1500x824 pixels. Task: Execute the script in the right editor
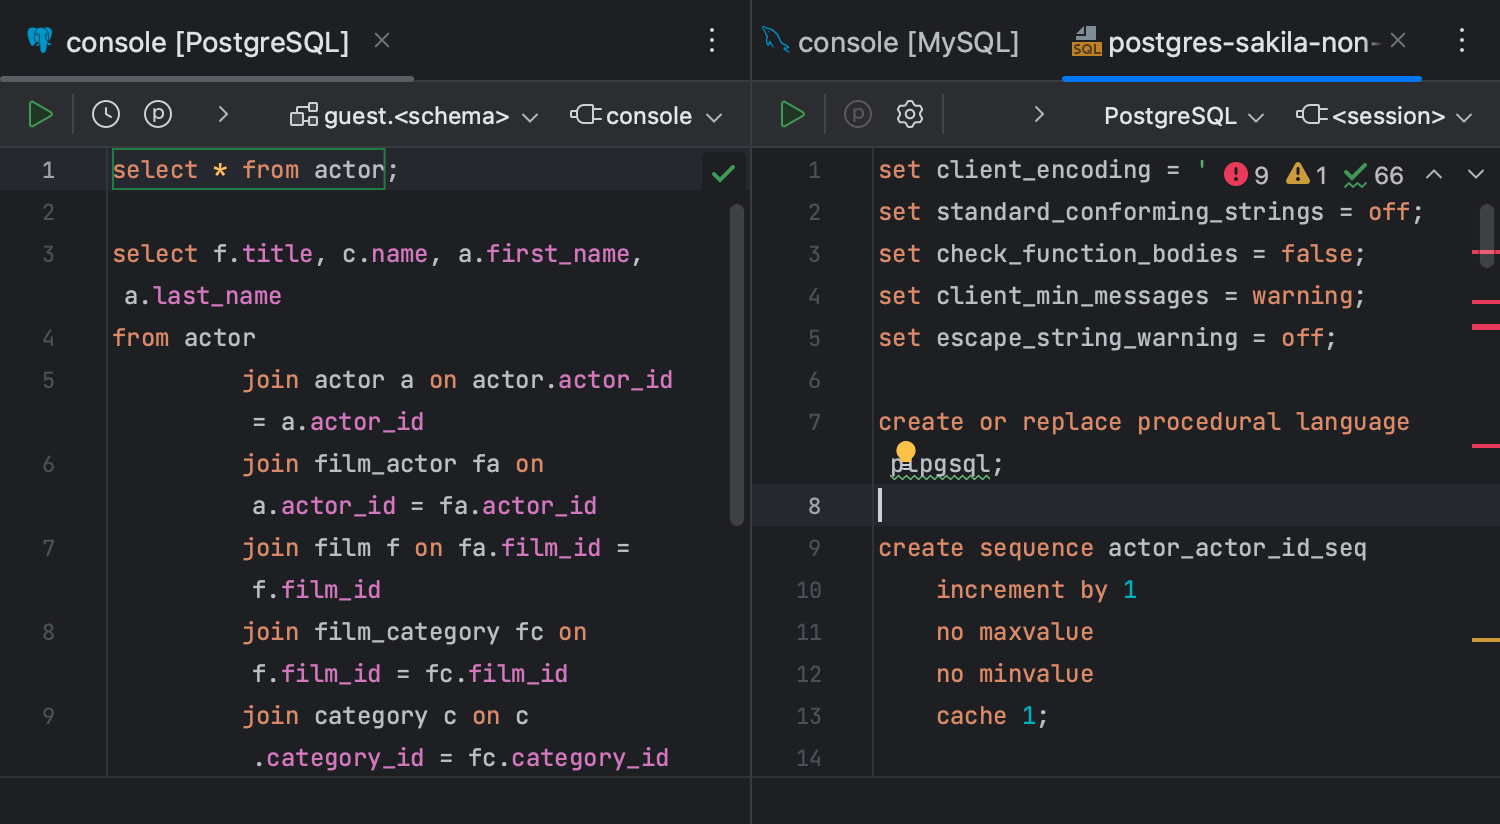pyautogui.click(x=791, y=114)
